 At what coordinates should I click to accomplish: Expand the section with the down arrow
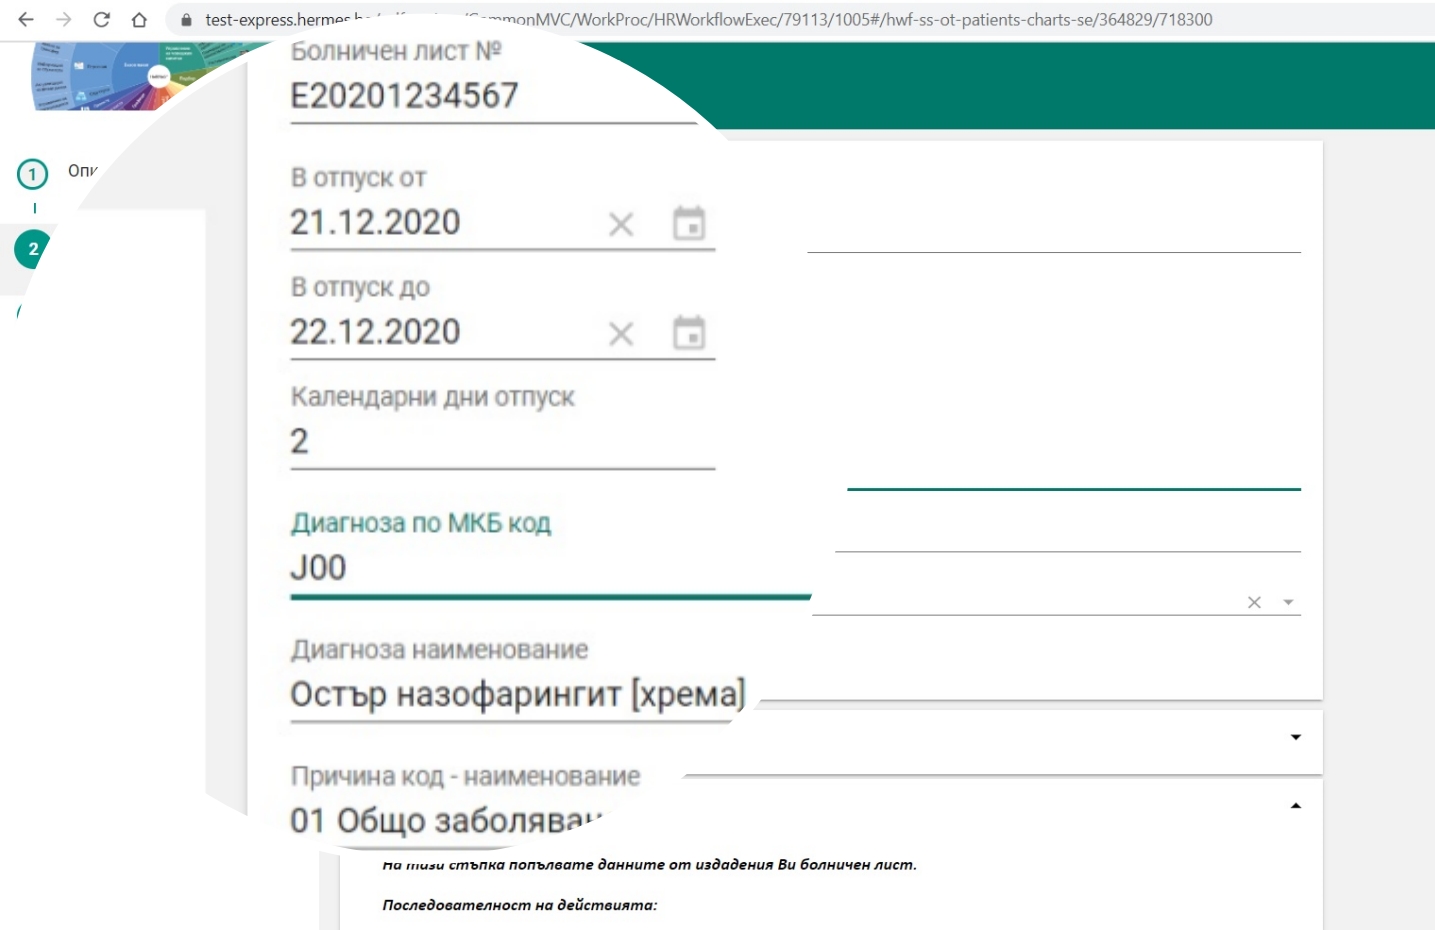click(1295, 737)
